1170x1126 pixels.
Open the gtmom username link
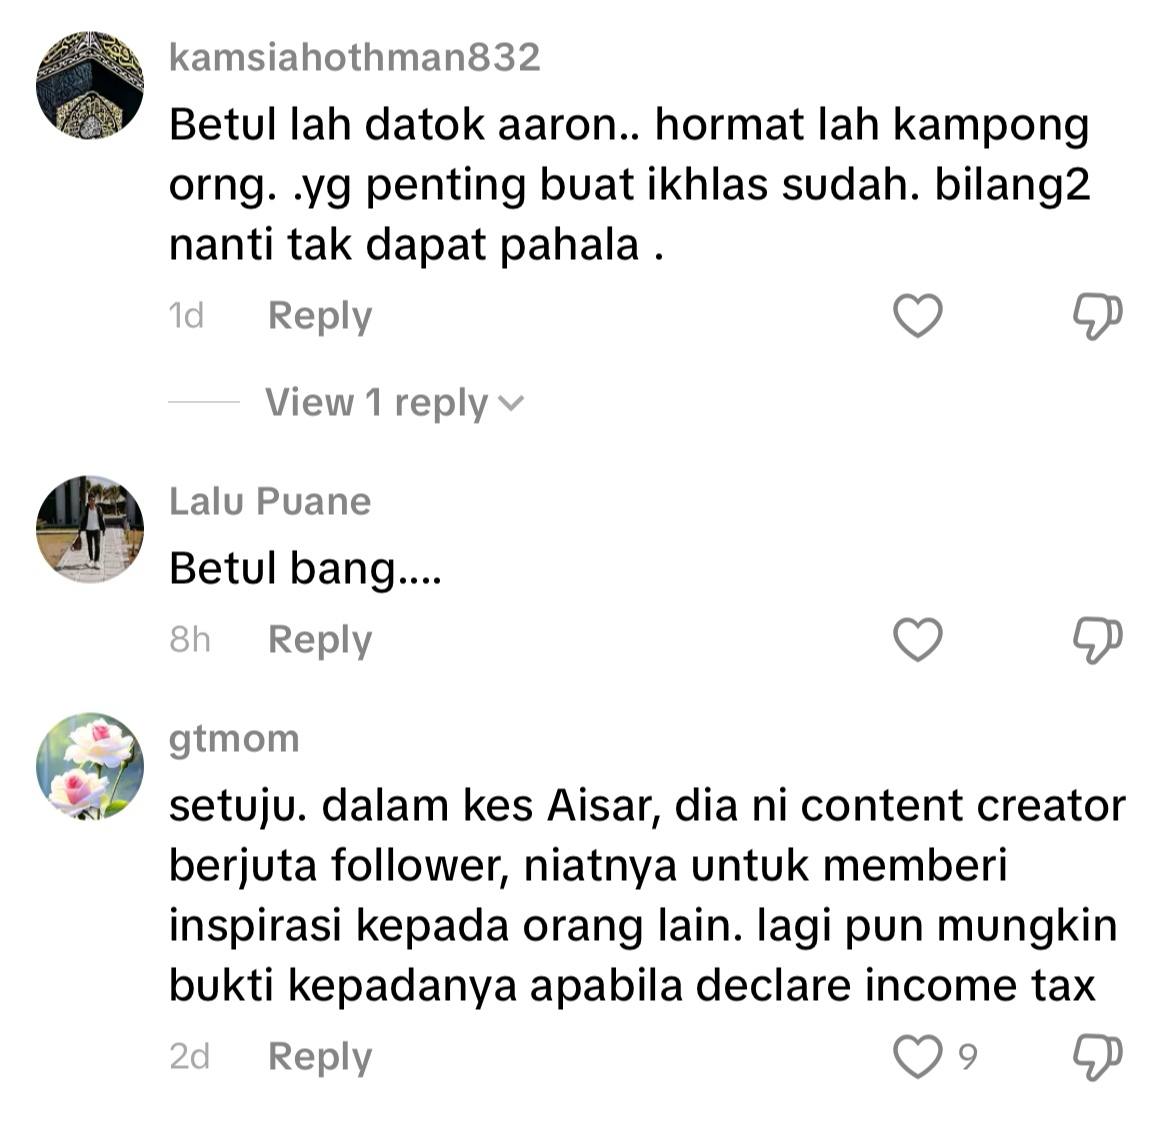(x=234, y=740)
